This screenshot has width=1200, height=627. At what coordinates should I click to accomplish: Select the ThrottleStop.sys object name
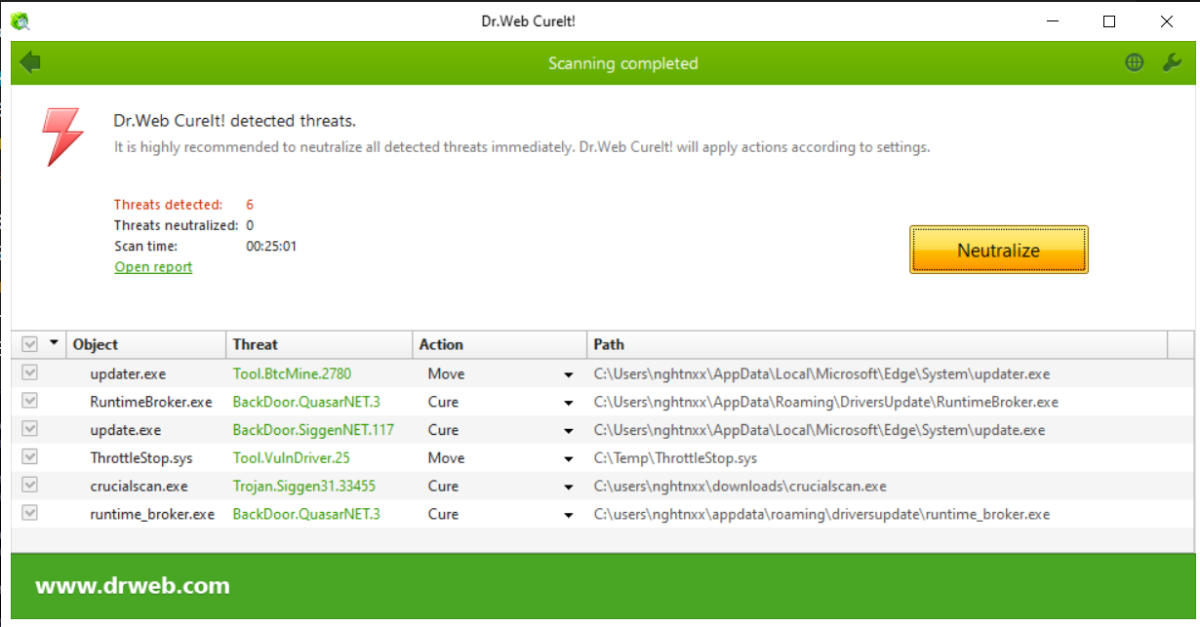pos(141,458)
